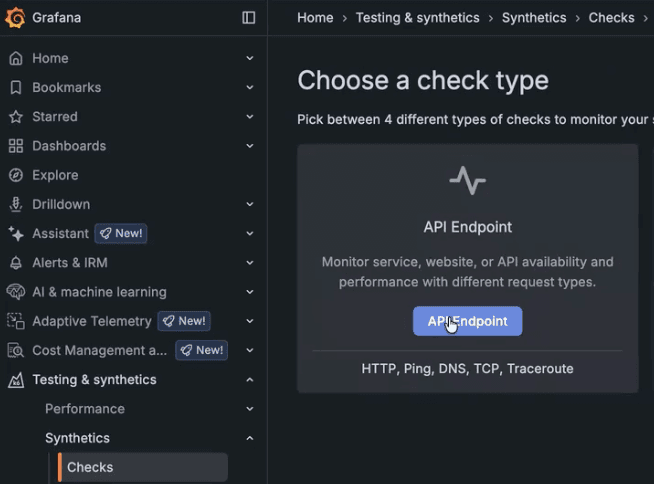This screenshot has height=484, width=654.
Task: Expand the Home section chevron
Action: (250, 58)
